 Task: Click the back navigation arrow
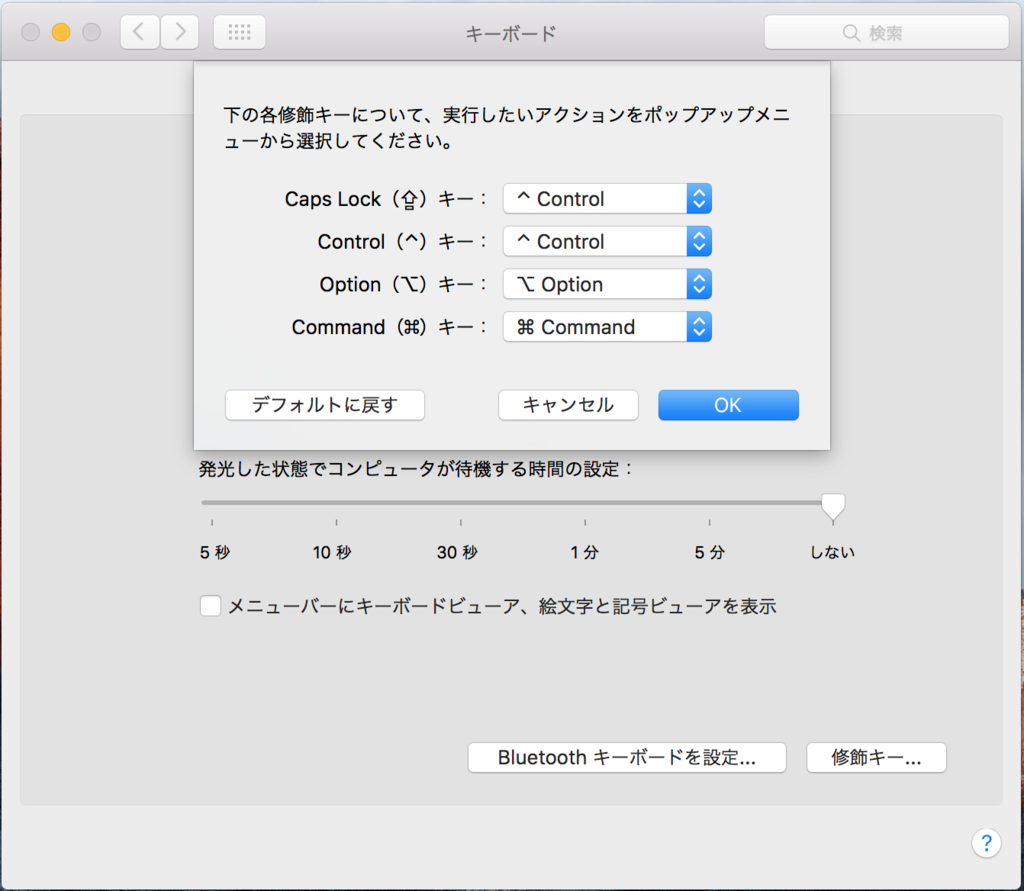click(x=139, y=32)
